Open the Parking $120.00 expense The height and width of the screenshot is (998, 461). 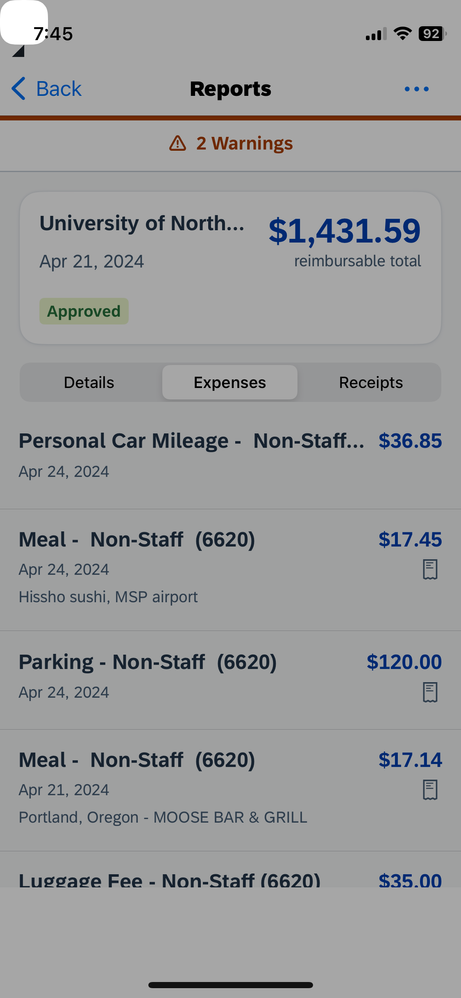230,680
